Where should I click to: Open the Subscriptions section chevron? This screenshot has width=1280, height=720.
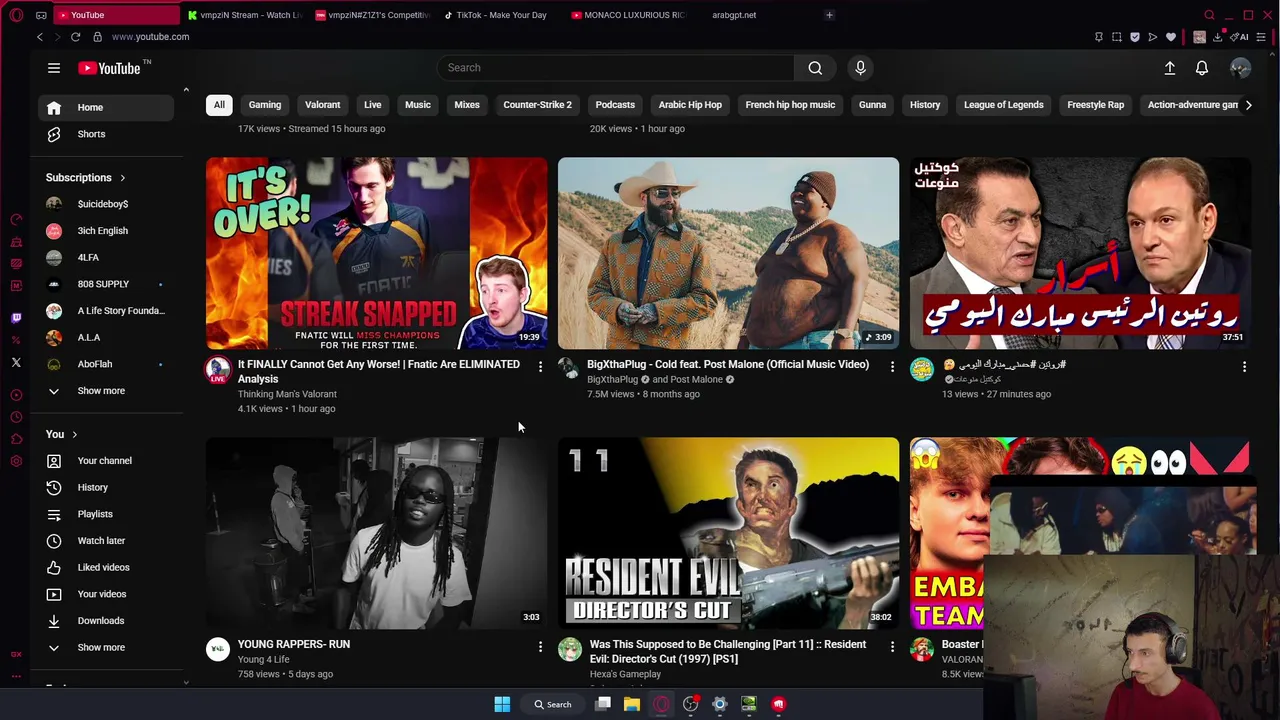(x=123, y=178)
